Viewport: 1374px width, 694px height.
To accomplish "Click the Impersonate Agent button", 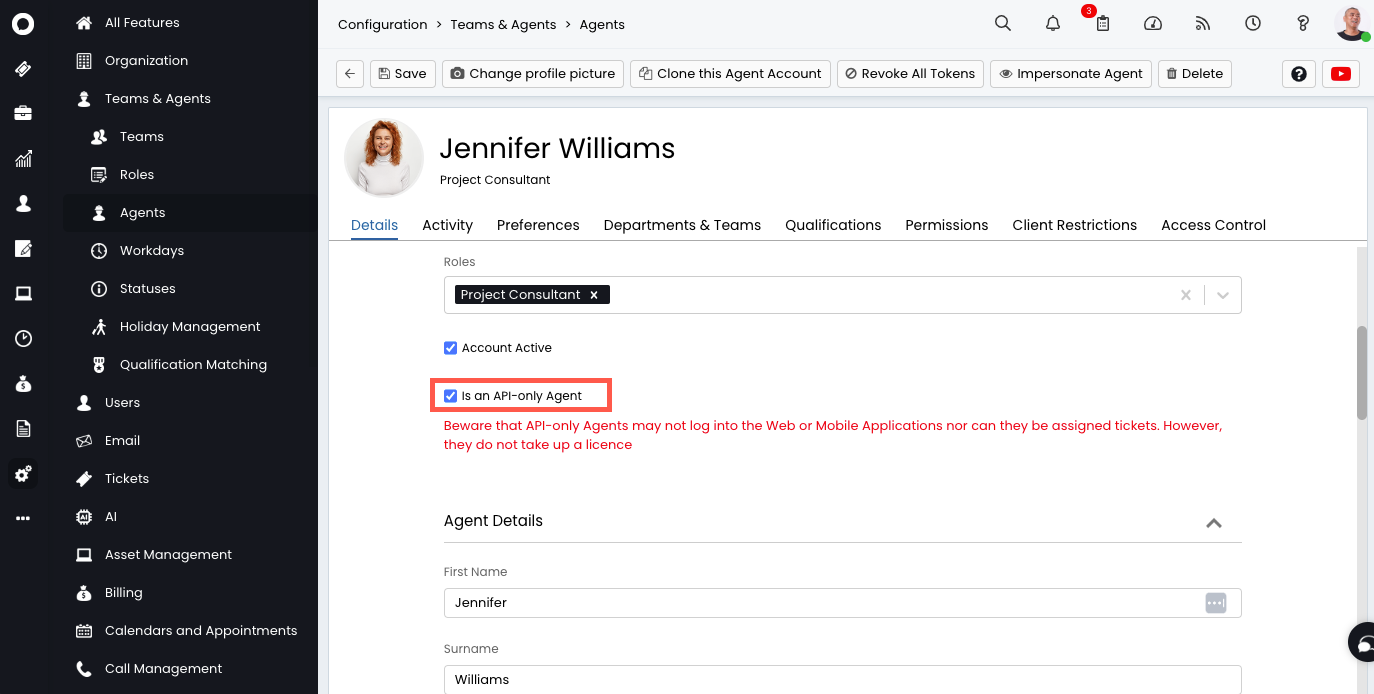I will pyautogui.click(x=1070, y=73).
